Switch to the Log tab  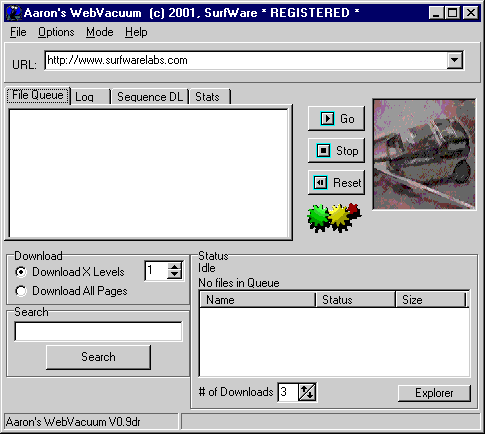(x=90, y=97)
